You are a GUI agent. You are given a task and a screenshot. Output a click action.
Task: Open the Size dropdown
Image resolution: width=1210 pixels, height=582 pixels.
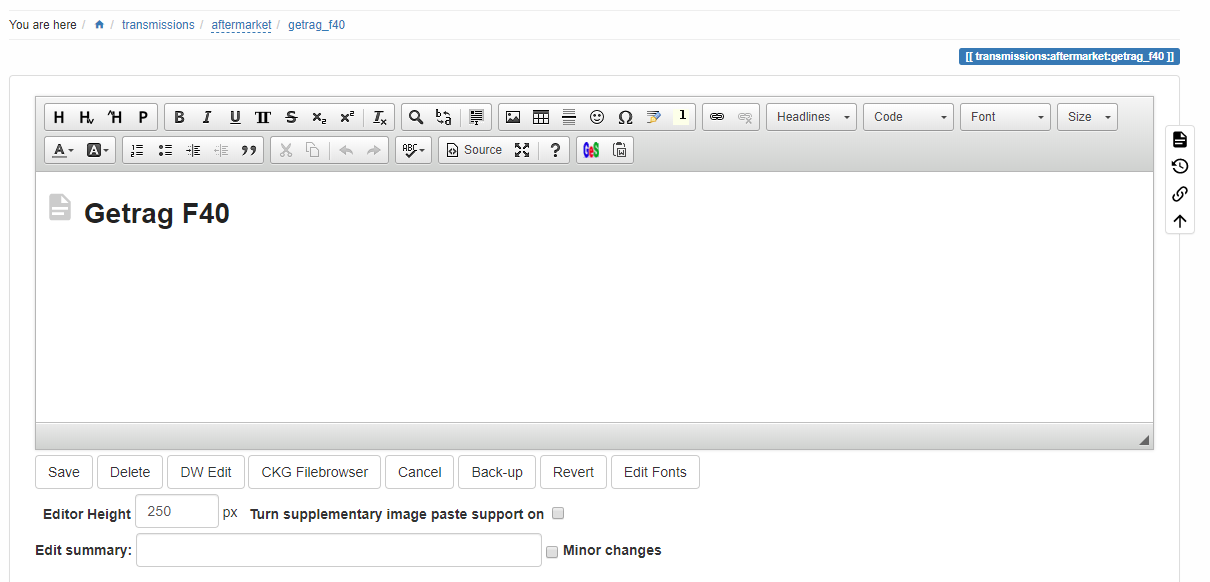coord(1087,117)
